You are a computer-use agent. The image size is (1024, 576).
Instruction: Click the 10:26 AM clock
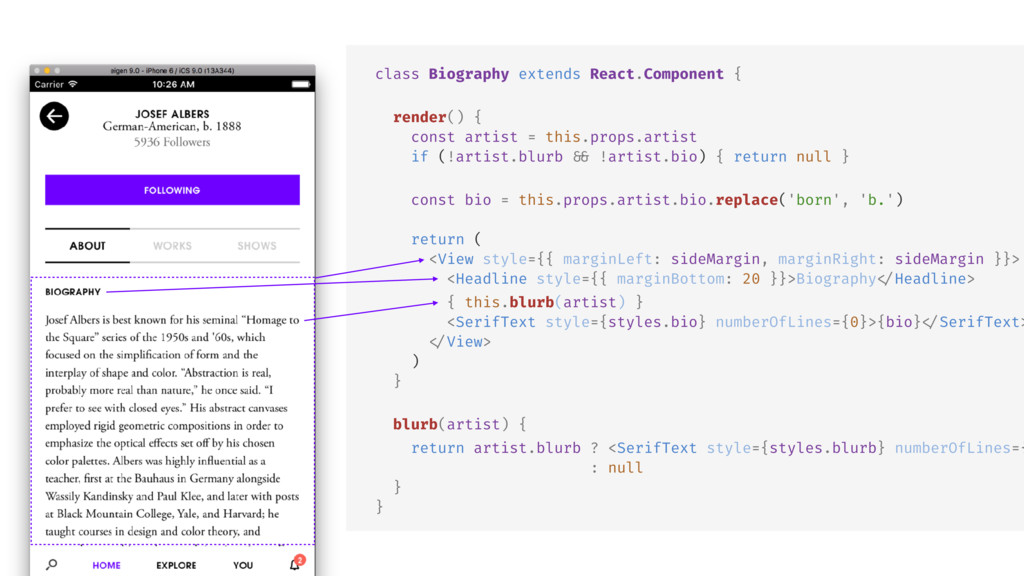173,84
